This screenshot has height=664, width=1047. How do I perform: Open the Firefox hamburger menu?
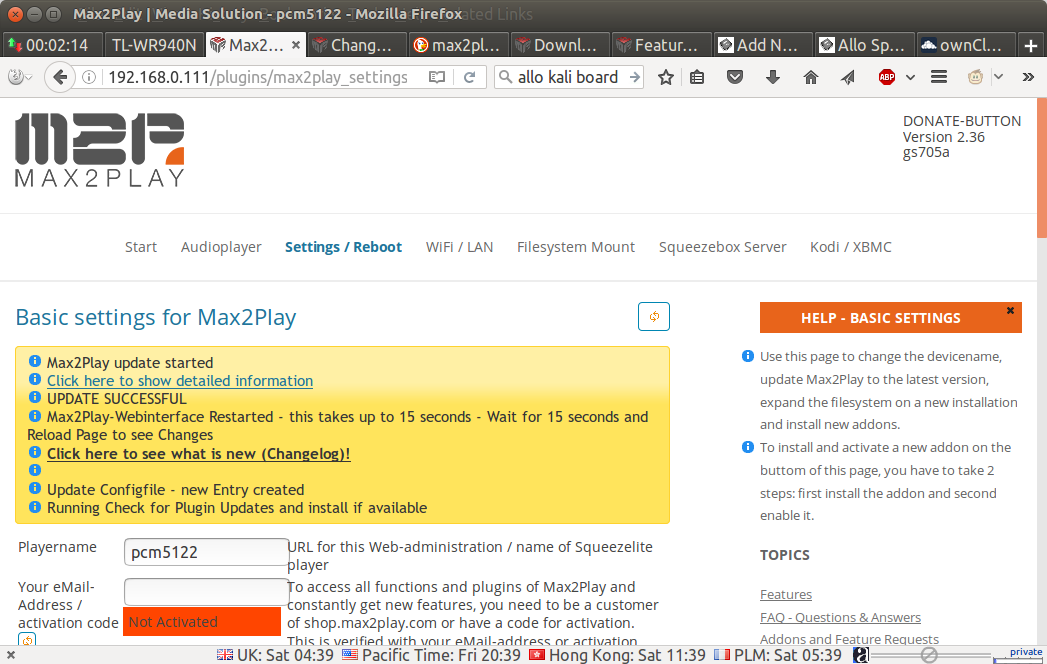coord(939,77)
